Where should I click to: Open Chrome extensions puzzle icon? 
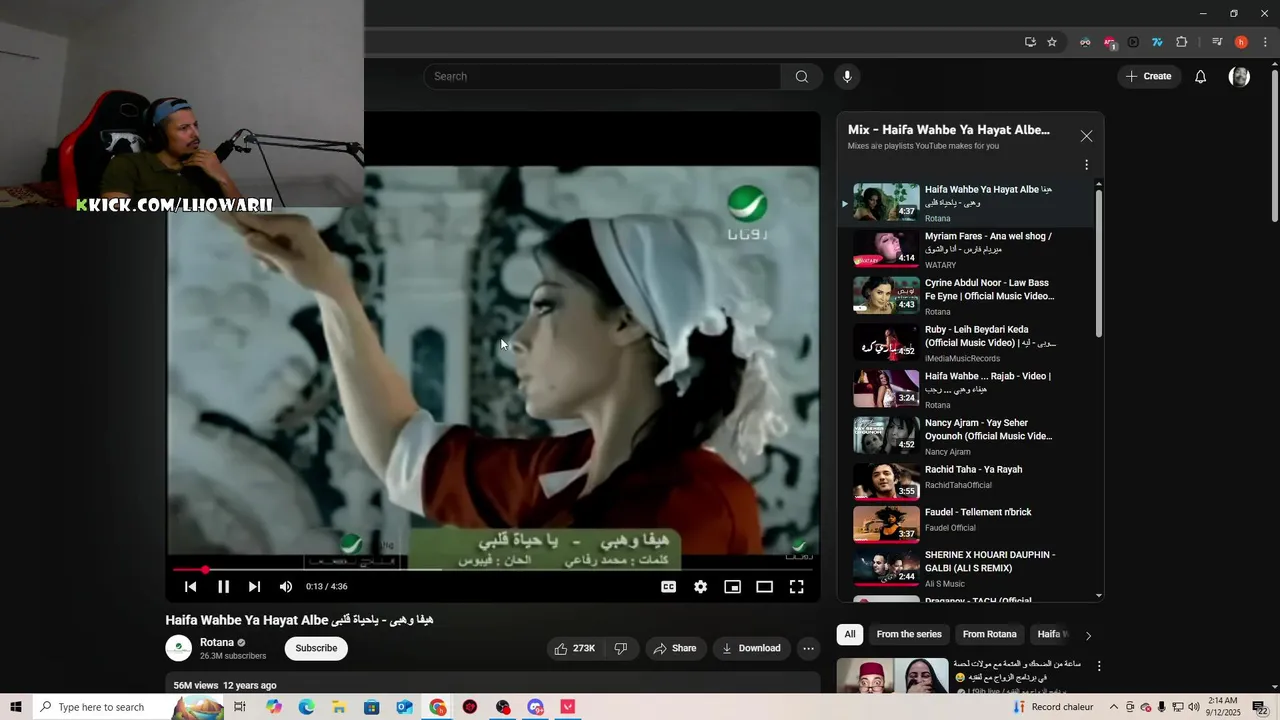point(1181,42)
